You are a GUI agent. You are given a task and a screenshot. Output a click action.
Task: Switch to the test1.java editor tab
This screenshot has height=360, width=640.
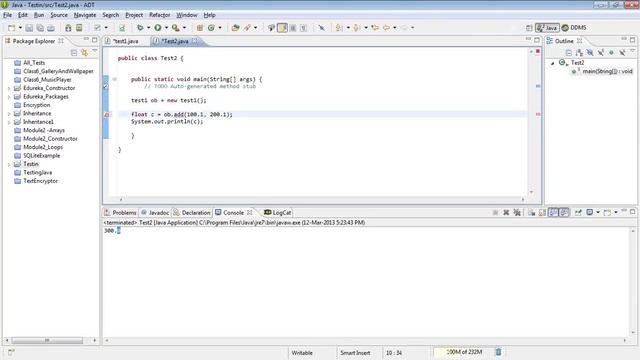coord(126,41)
